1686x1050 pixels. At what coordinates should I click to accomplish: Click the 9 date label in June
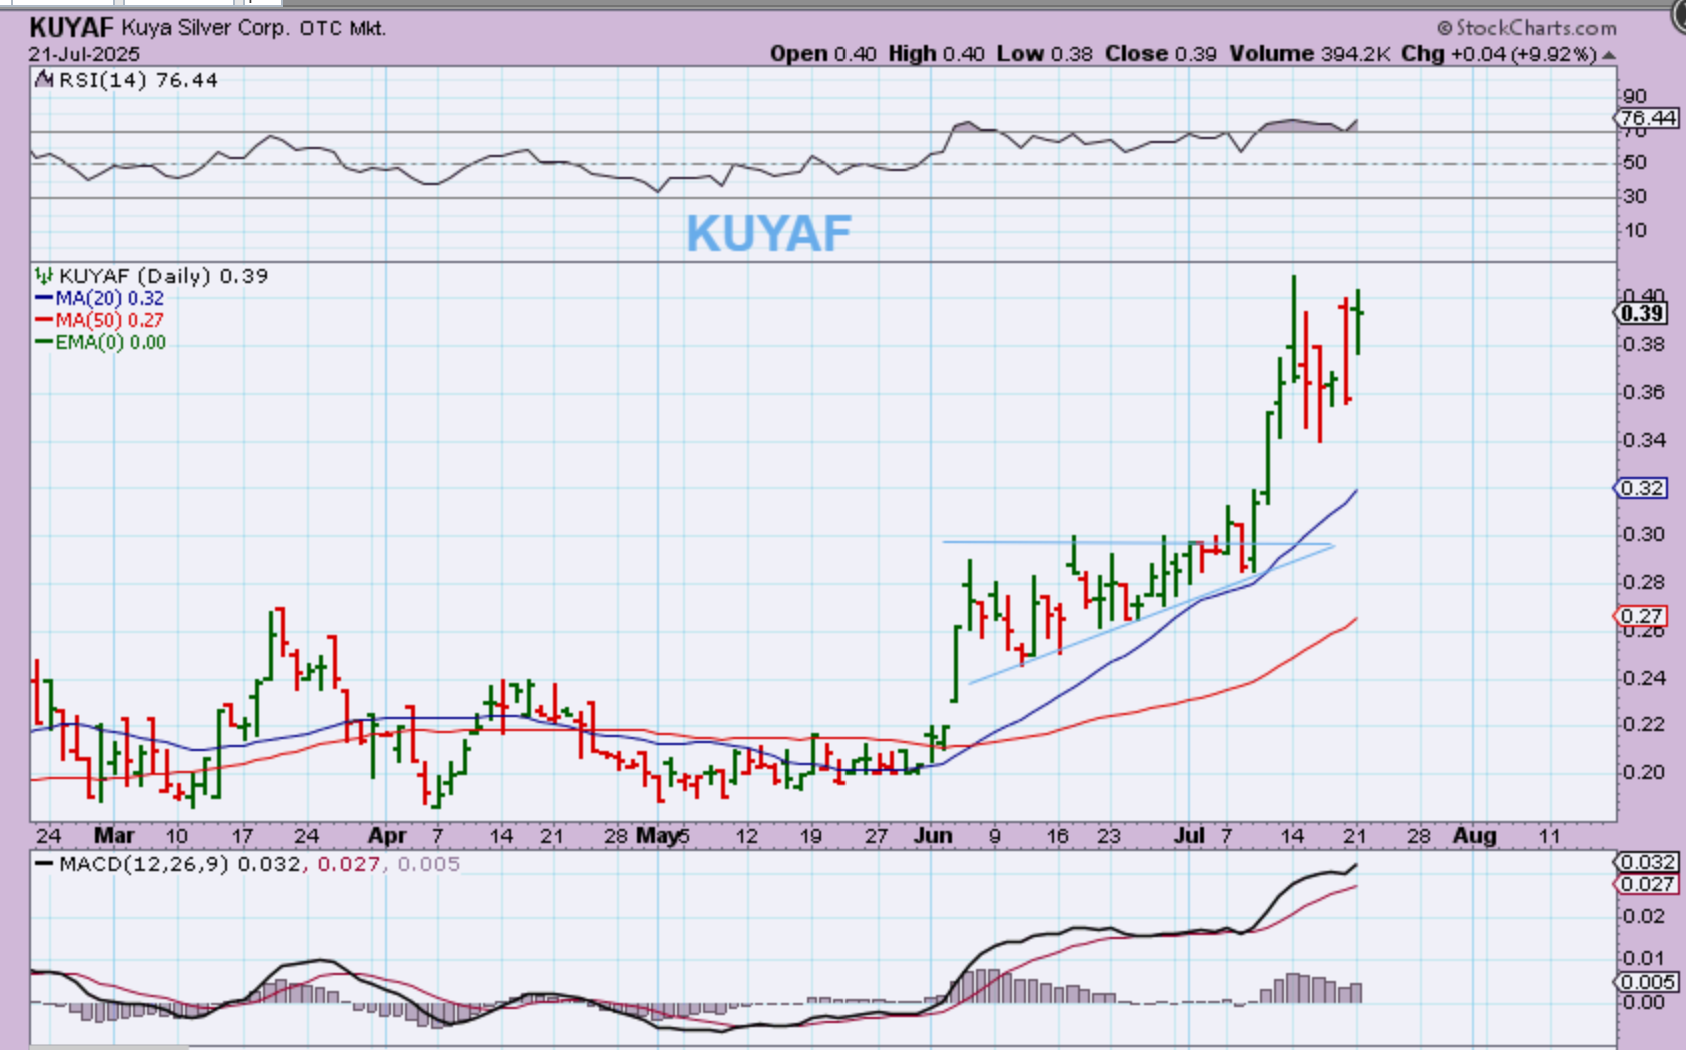coord(995,836)
